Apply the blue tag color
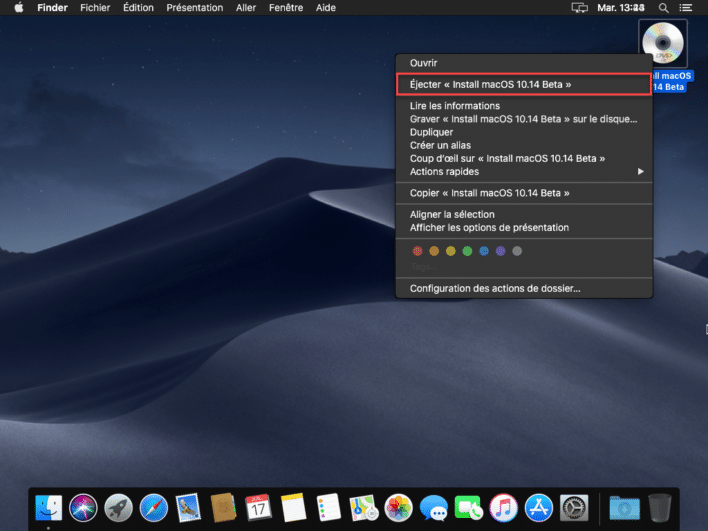 tap(484, 251)
